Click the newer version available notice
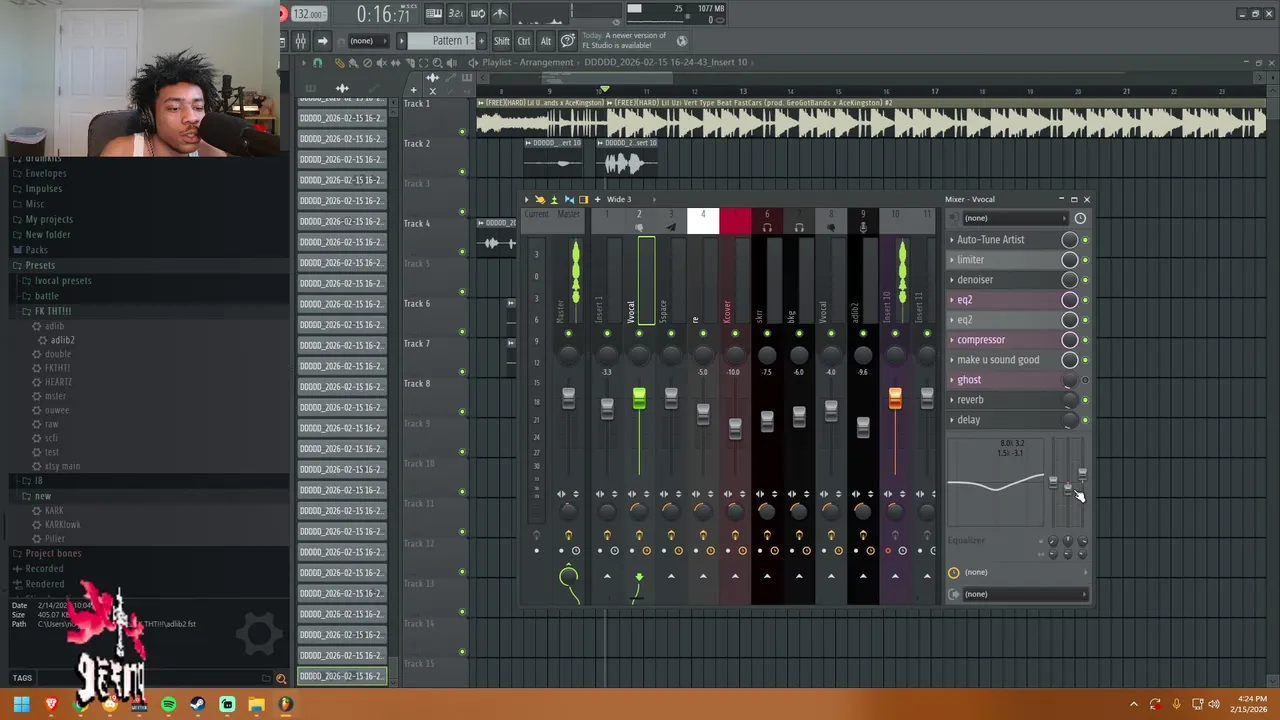Screen dimensions: 1280x720 [x=627, y=40]
